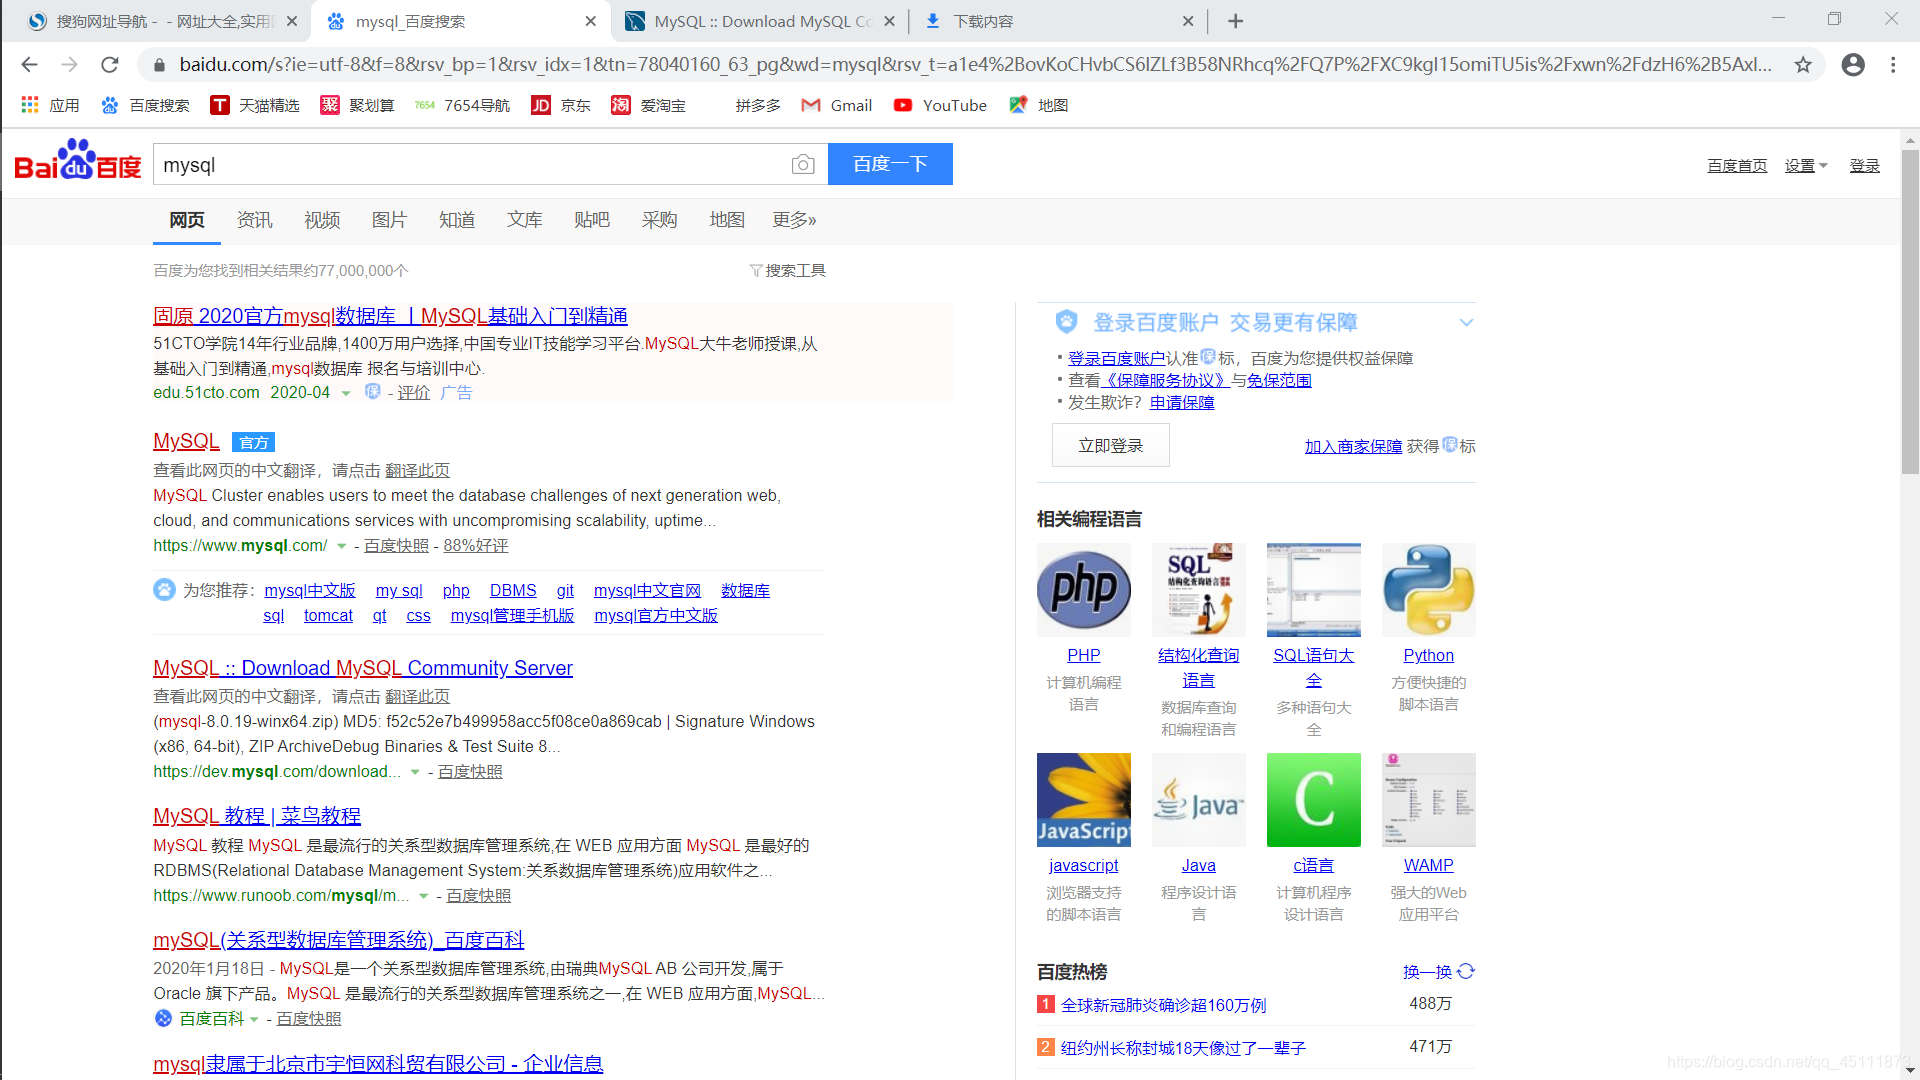
Task: Expand the 设置 dropdown
Action: pos(1806,166)
